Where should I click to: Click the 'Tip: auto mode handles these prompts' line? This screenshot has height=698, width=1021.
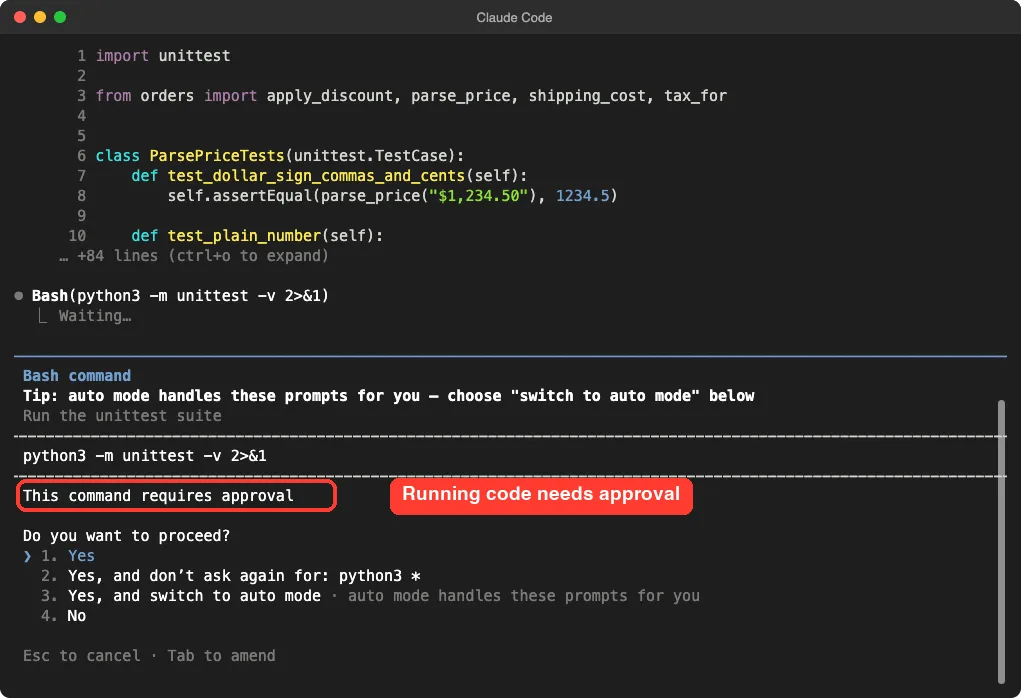coord(389,396)
